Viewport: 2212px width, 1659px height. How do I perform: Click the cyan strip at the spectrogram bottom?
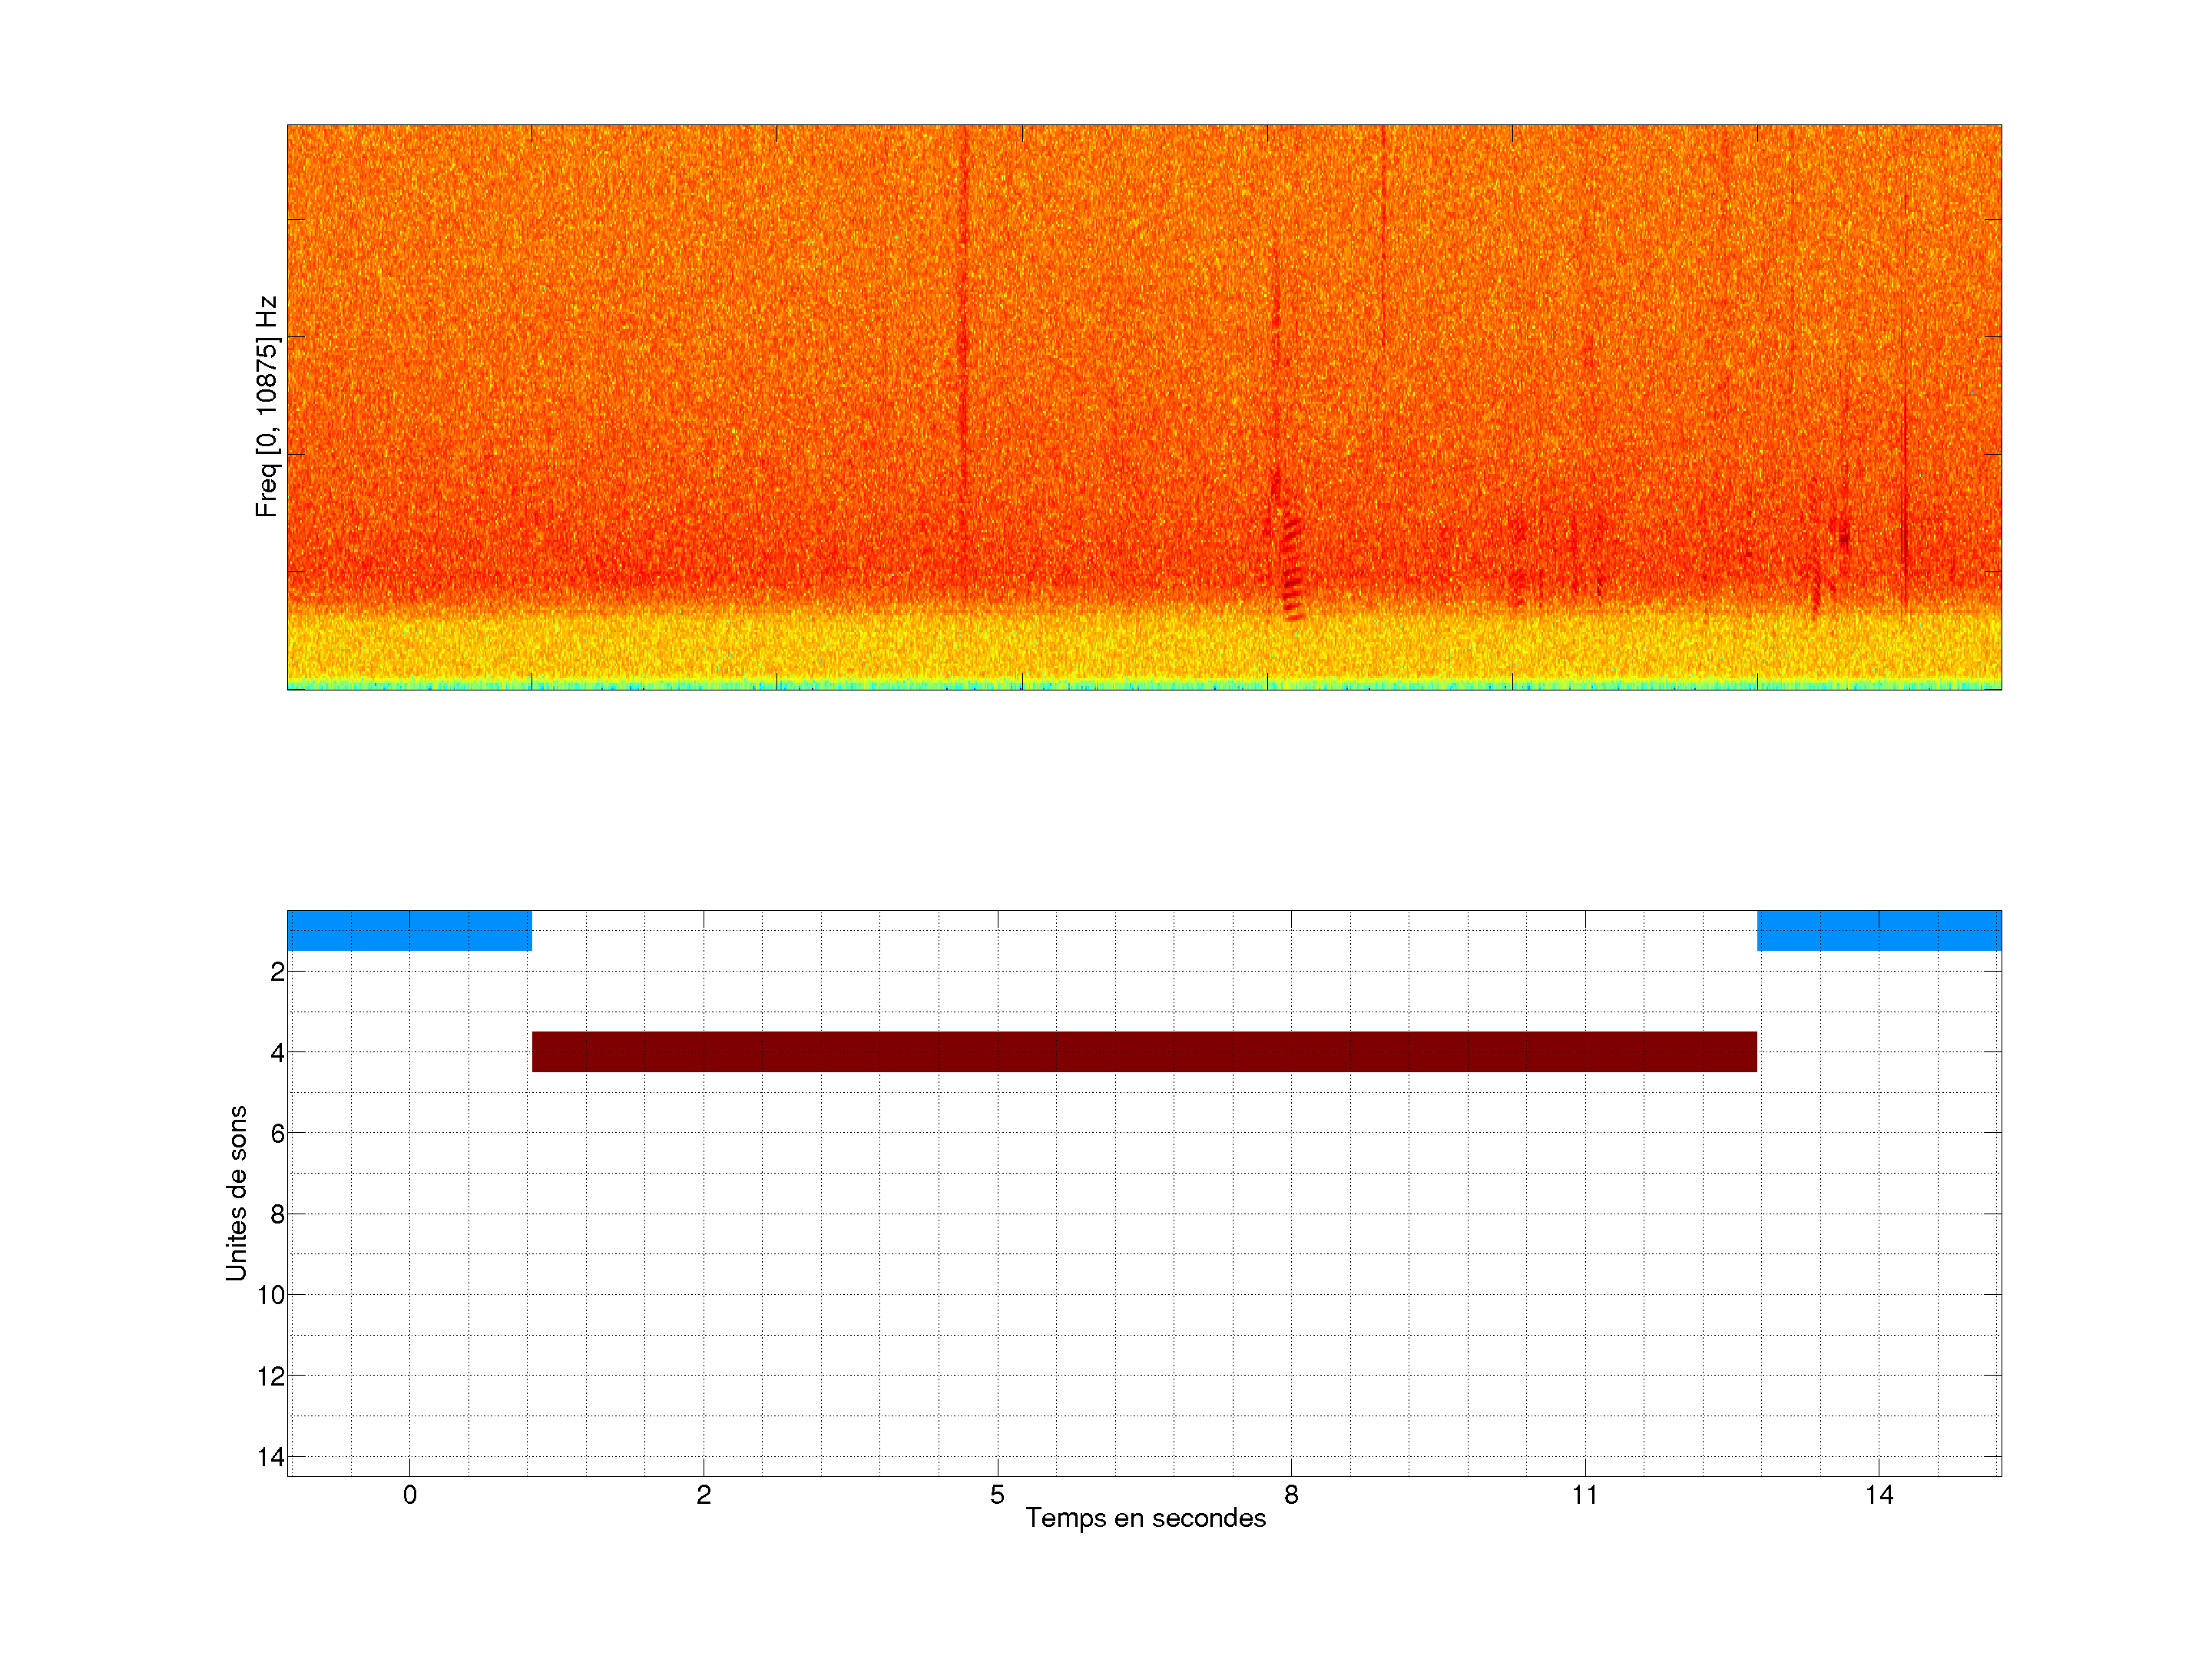[x=1143, y=685]
